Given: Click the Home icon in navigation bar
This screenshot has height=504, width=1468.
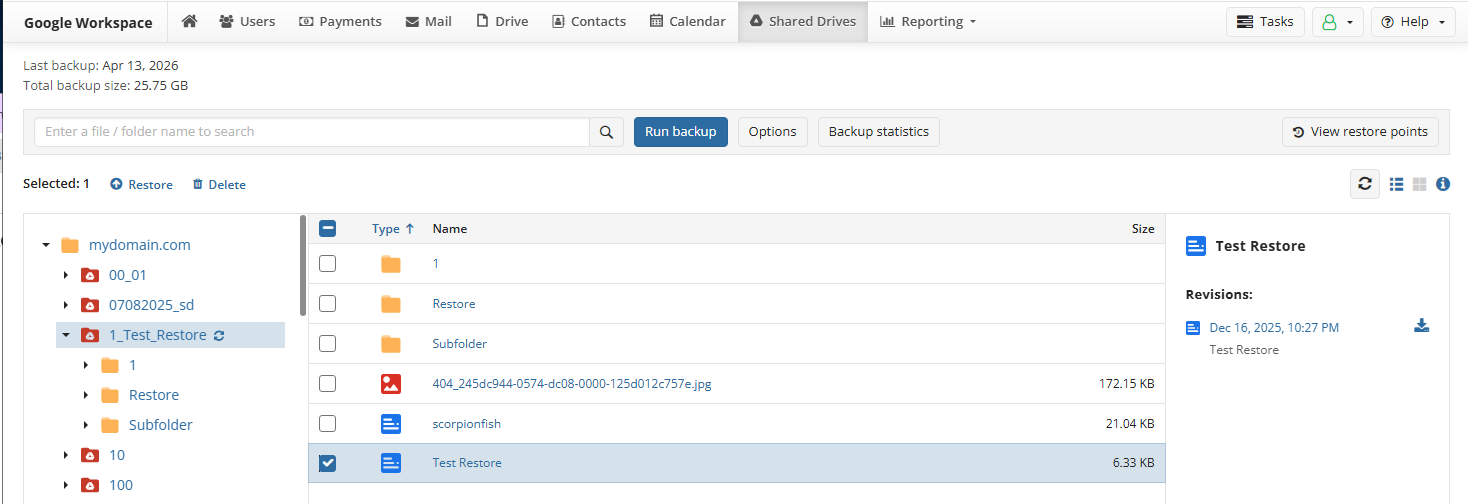Looking at the screenshot, I should click(x=188, y=21).
